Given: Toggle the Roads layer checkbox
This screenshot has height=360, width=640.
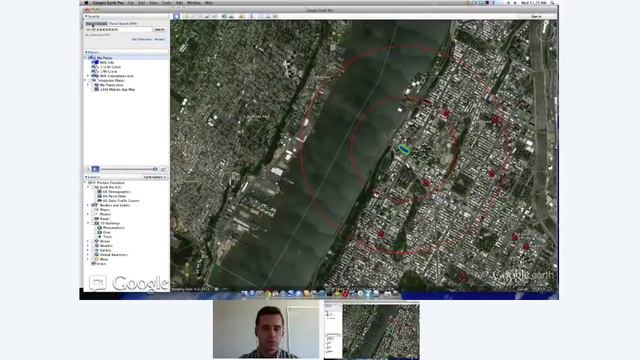Looking at the screenshot, I should (x=93, y=219).
